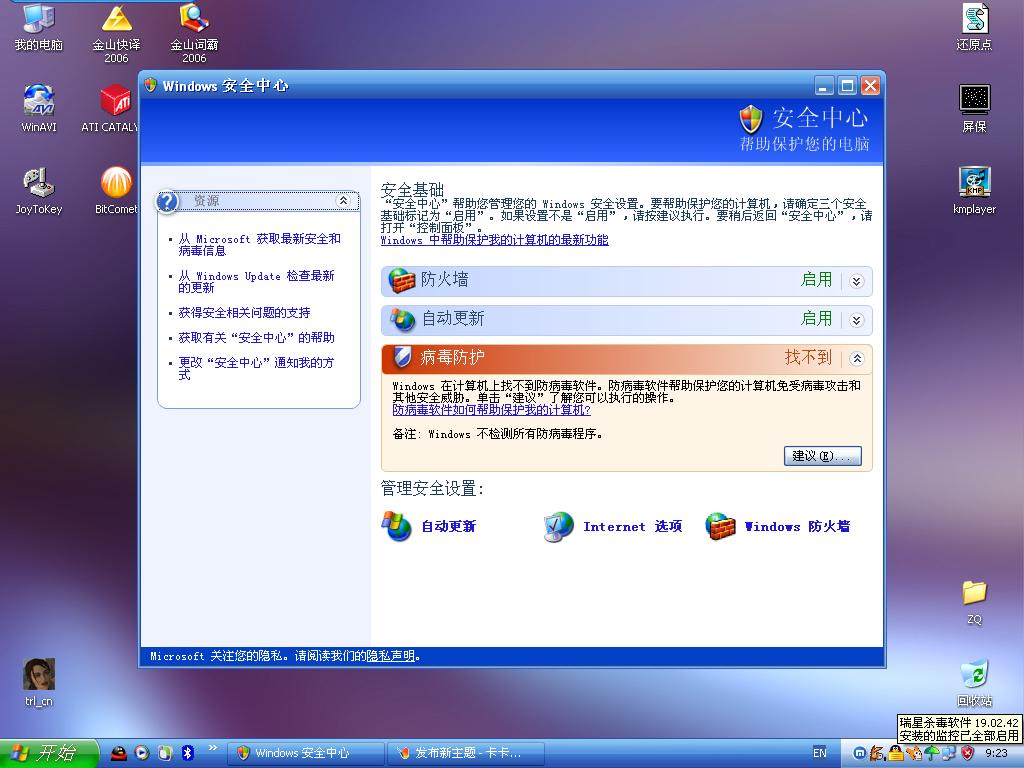The height and width of the screenshot is (768, 1024).
Task: Click the question-mark icon in 资源 panel
Action: 167,201
